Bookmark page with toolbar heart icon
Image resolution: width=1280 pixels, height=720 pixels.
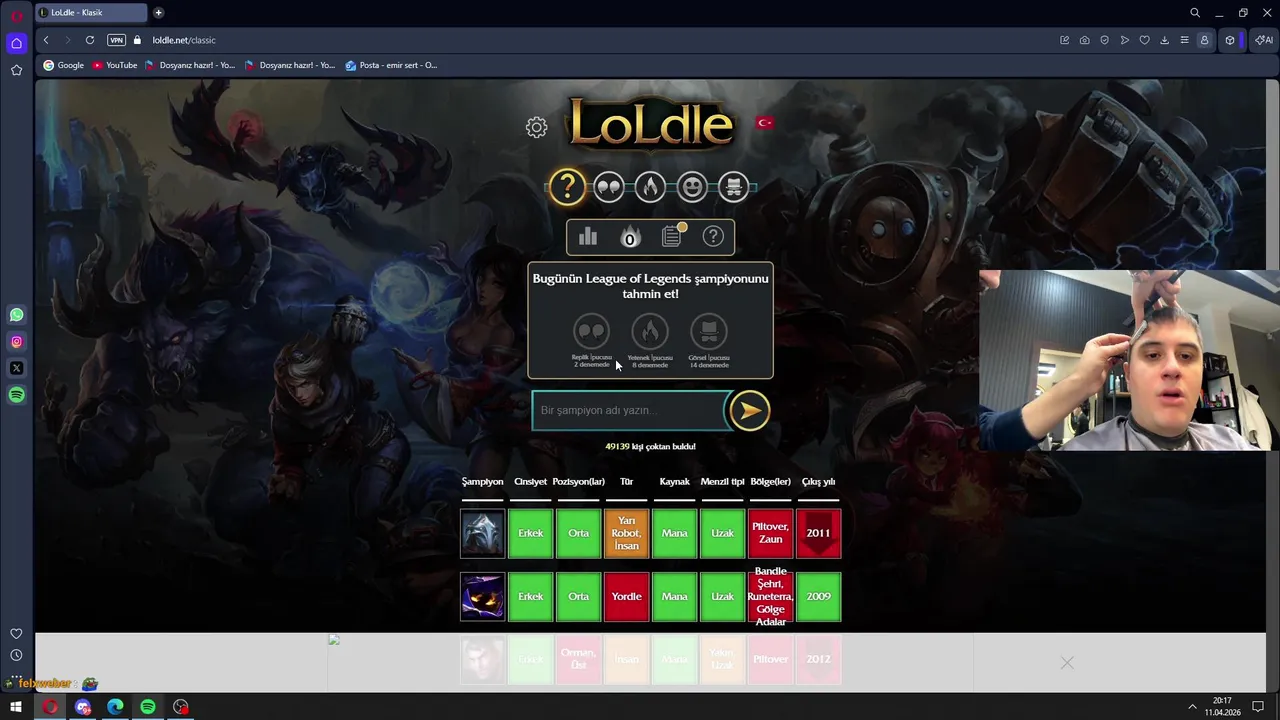[1144, 40]
